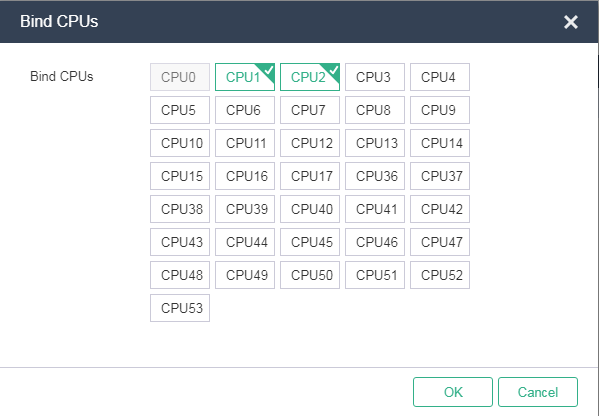Confirm CPU binding with OK
Image resolution: width=599 pixels, height=416 pixels.
(453, 392)
